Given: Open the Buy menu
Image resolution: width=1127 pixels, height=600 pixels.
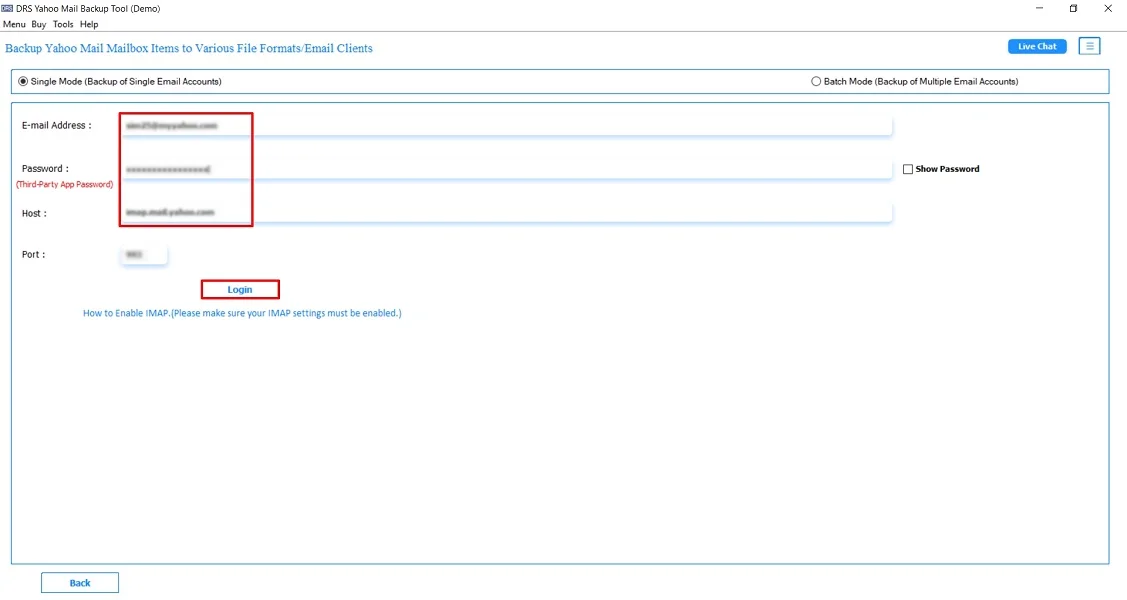Looking at the screenshot, I should [x=38, y=24].
